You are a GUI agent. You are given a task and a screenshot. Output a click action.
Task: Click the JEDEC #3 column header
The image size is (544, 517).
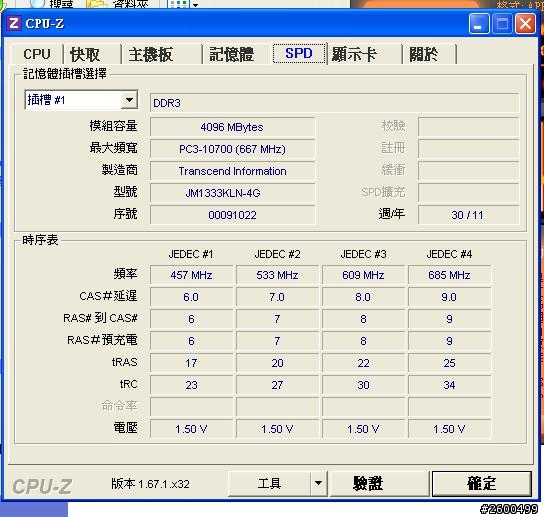coord(363,254)
